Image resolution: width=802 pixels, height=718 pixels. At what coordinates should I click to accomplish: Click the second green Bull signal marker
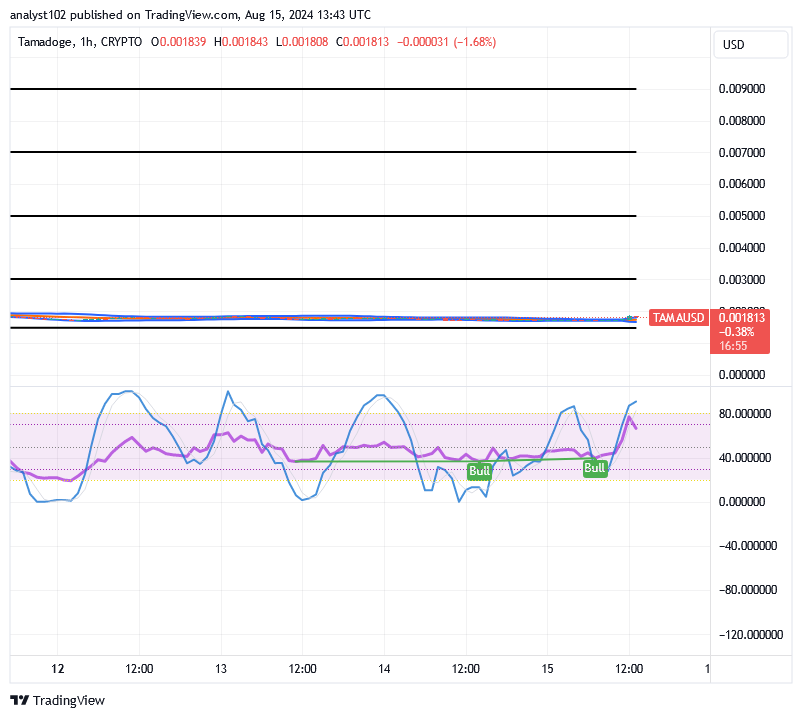click(x=595, y=468)
